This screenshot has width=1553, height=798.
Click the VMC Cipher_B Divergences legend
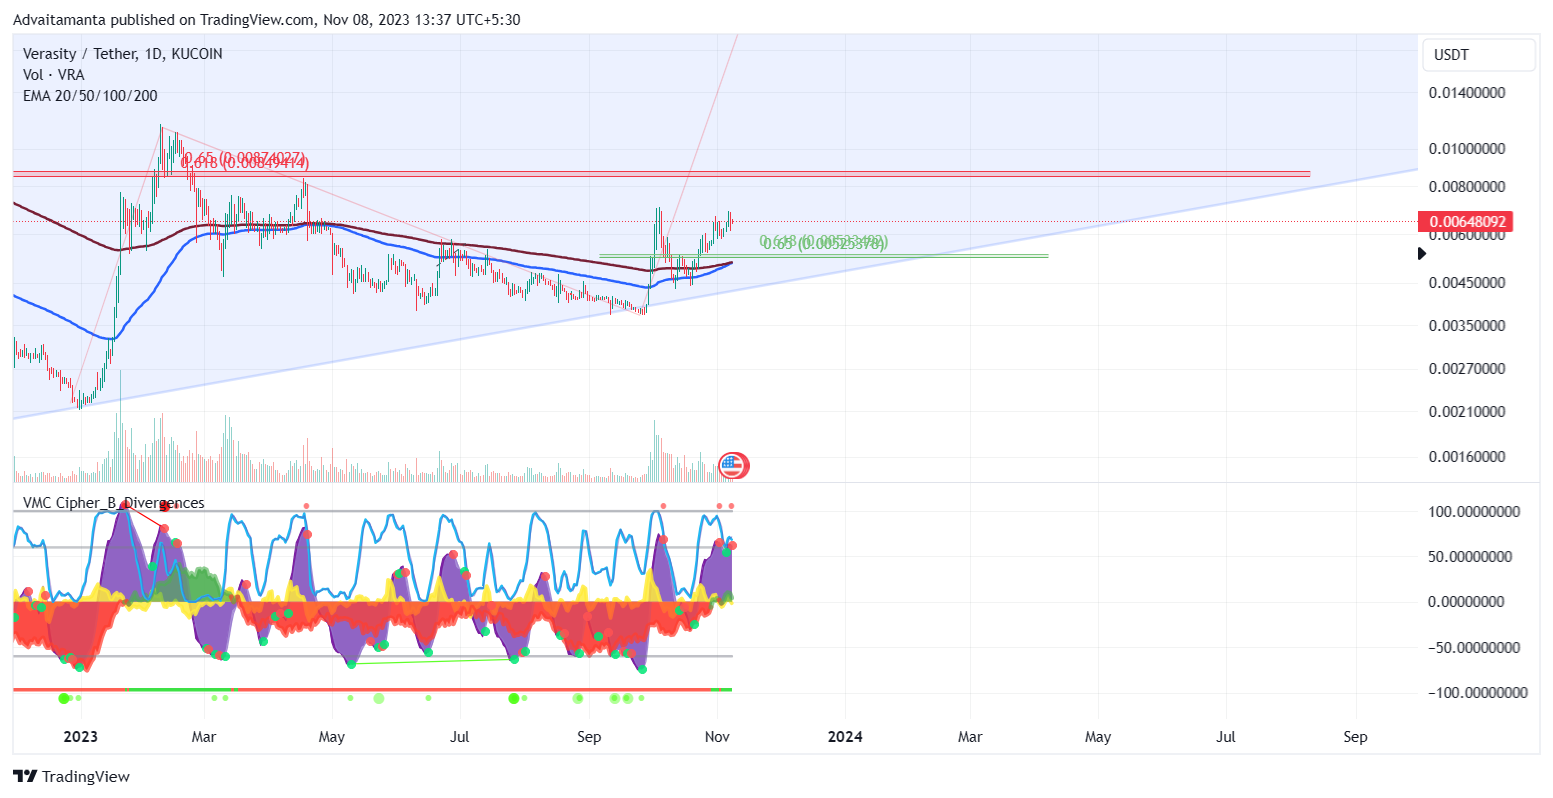[x=114, y=503]
